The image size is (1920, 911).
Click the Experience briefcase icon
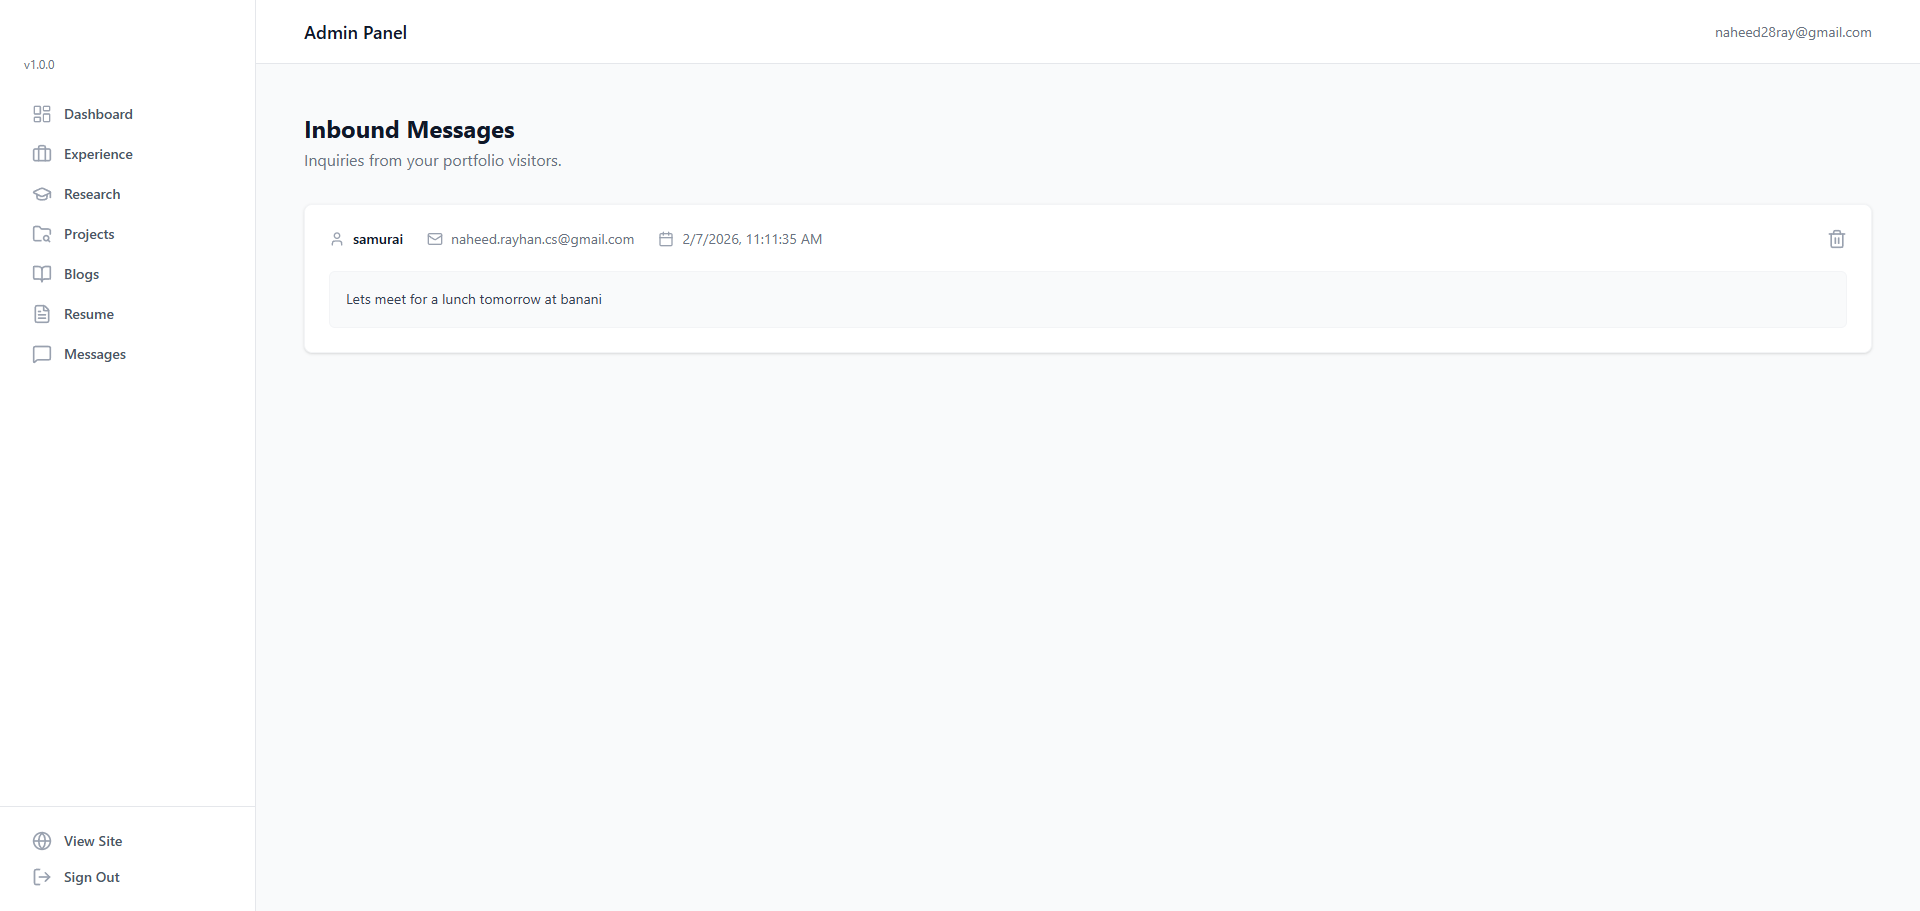[41, 154]
